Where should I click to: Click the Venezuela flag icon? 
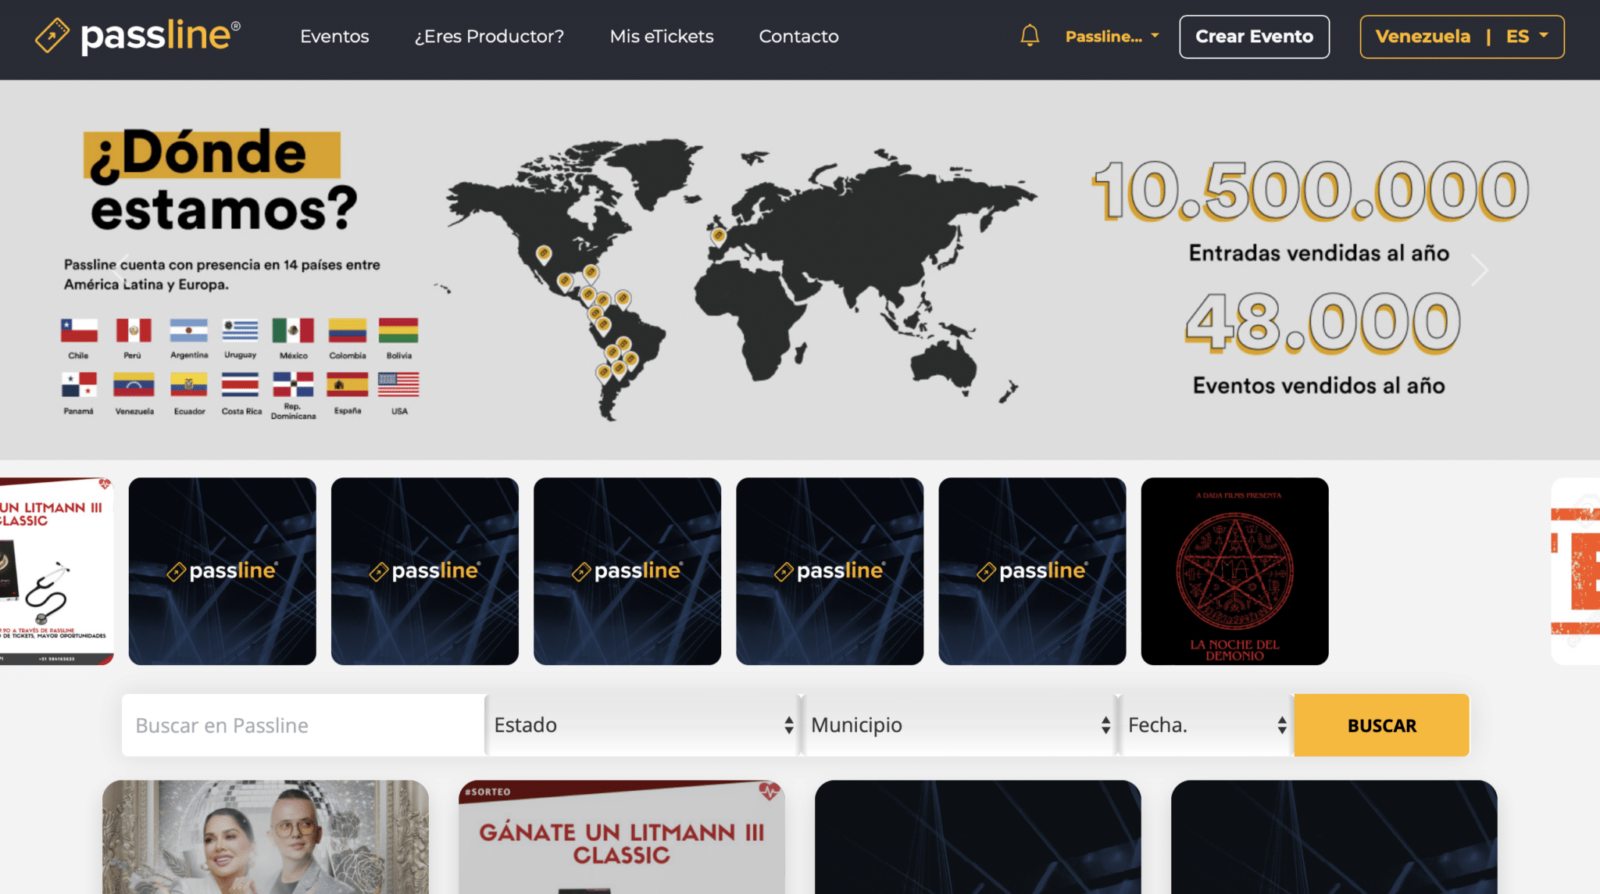pos(134,385)
